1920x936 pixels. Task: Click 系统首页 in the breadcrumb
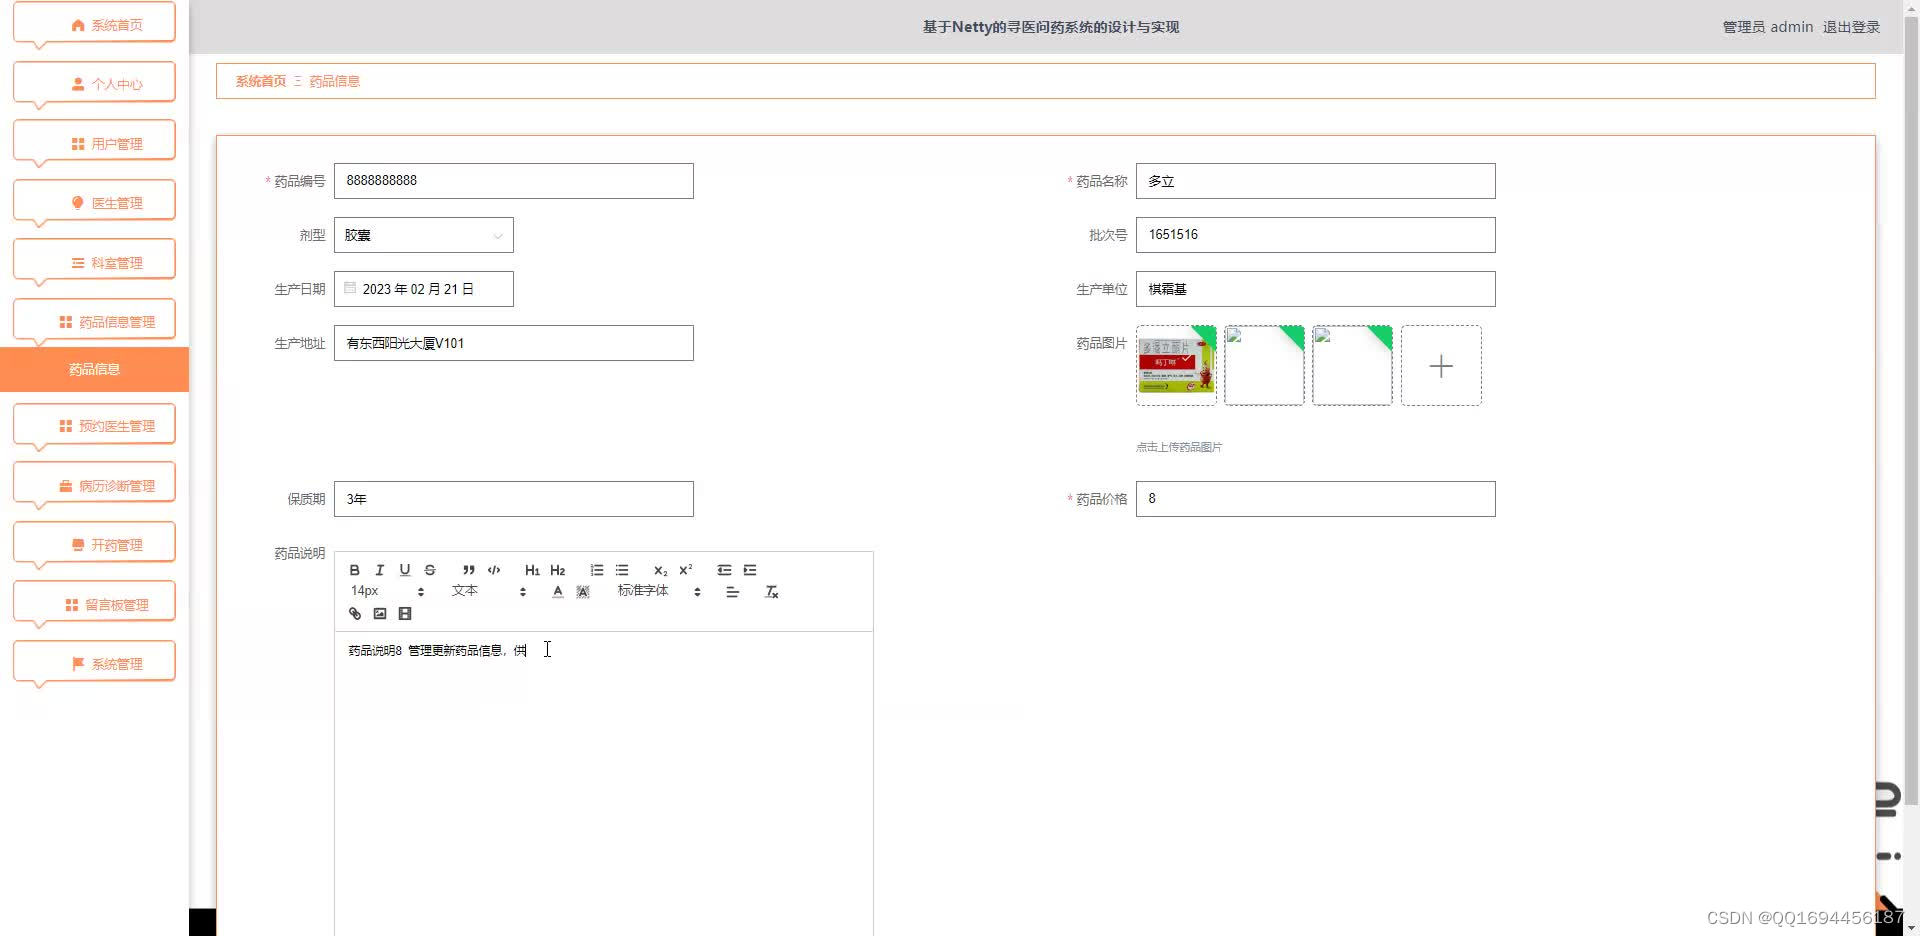(261, 81)
